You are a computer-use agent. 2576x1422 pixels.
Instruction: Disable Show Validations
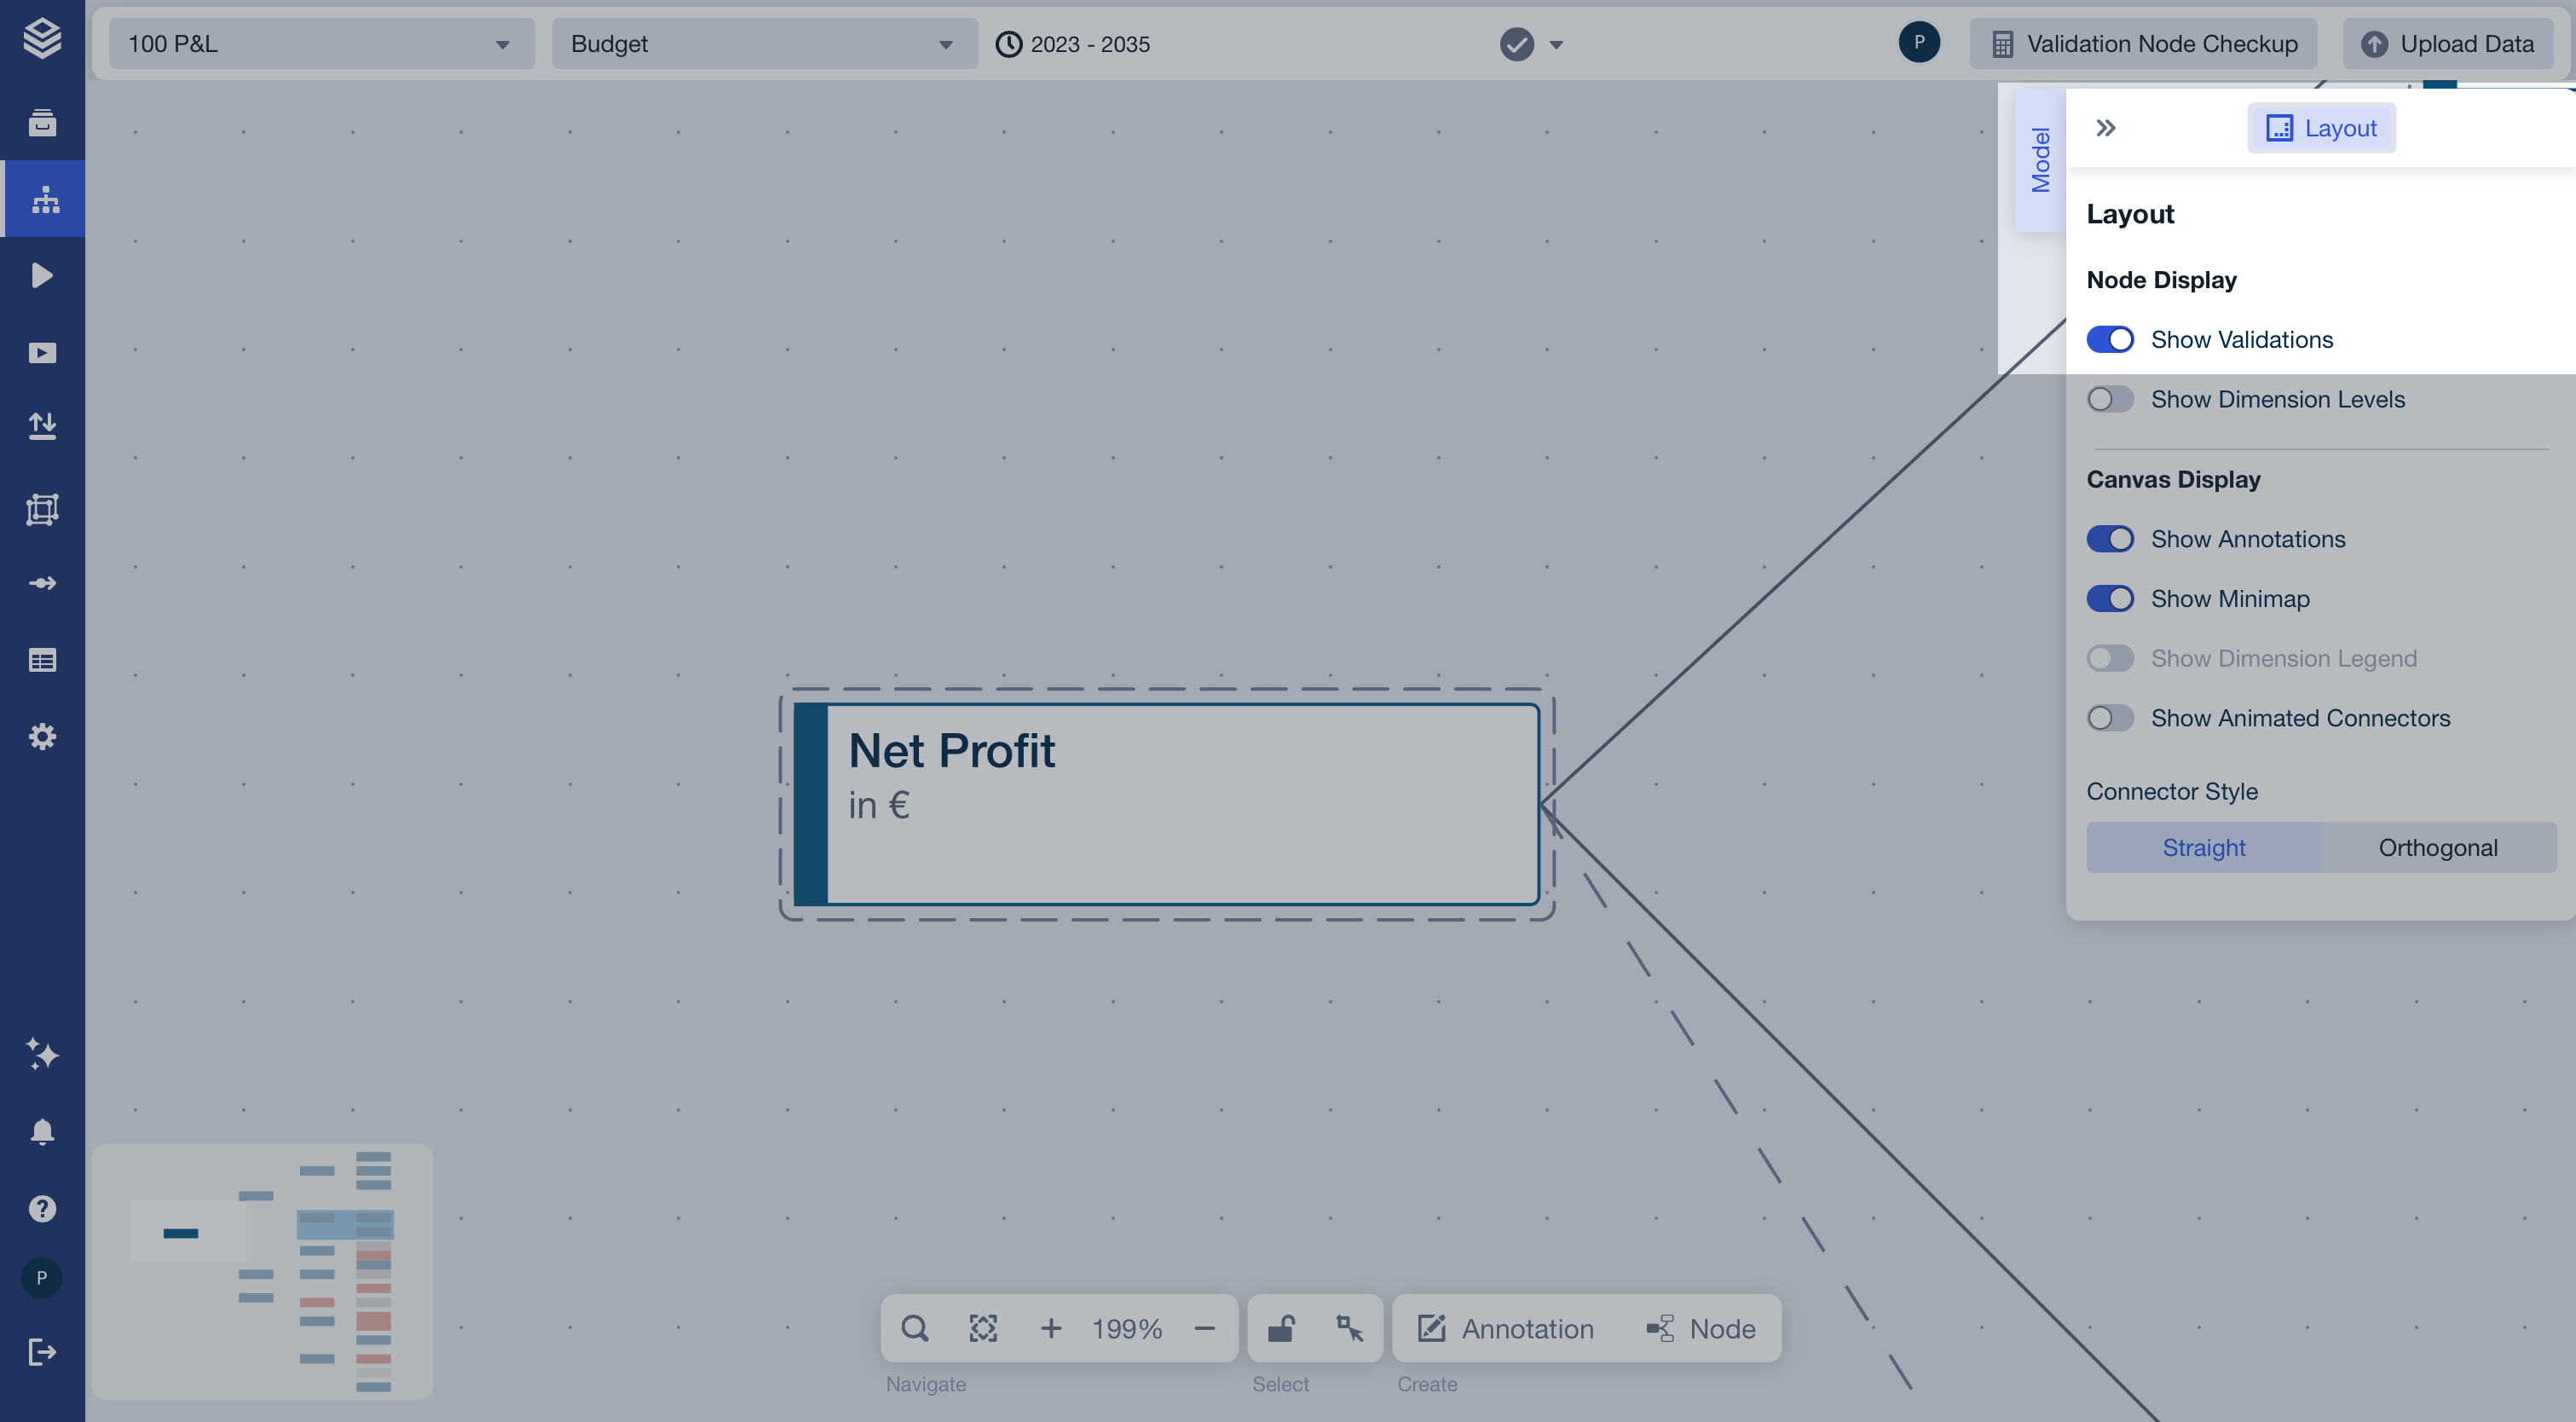pyautogui.click(x=2111, y=339)
